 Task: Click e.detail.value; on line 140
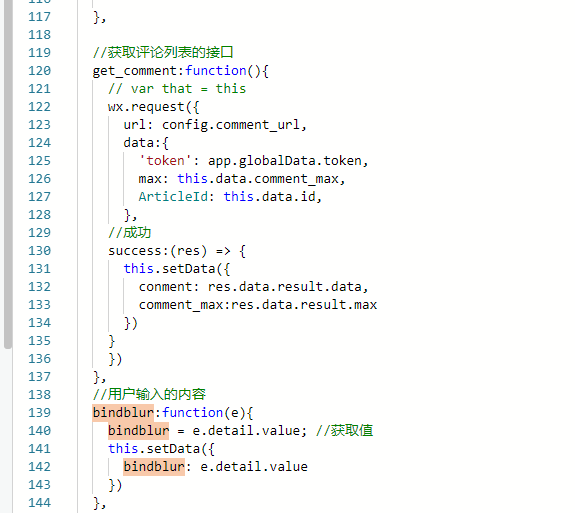[250, 430]
